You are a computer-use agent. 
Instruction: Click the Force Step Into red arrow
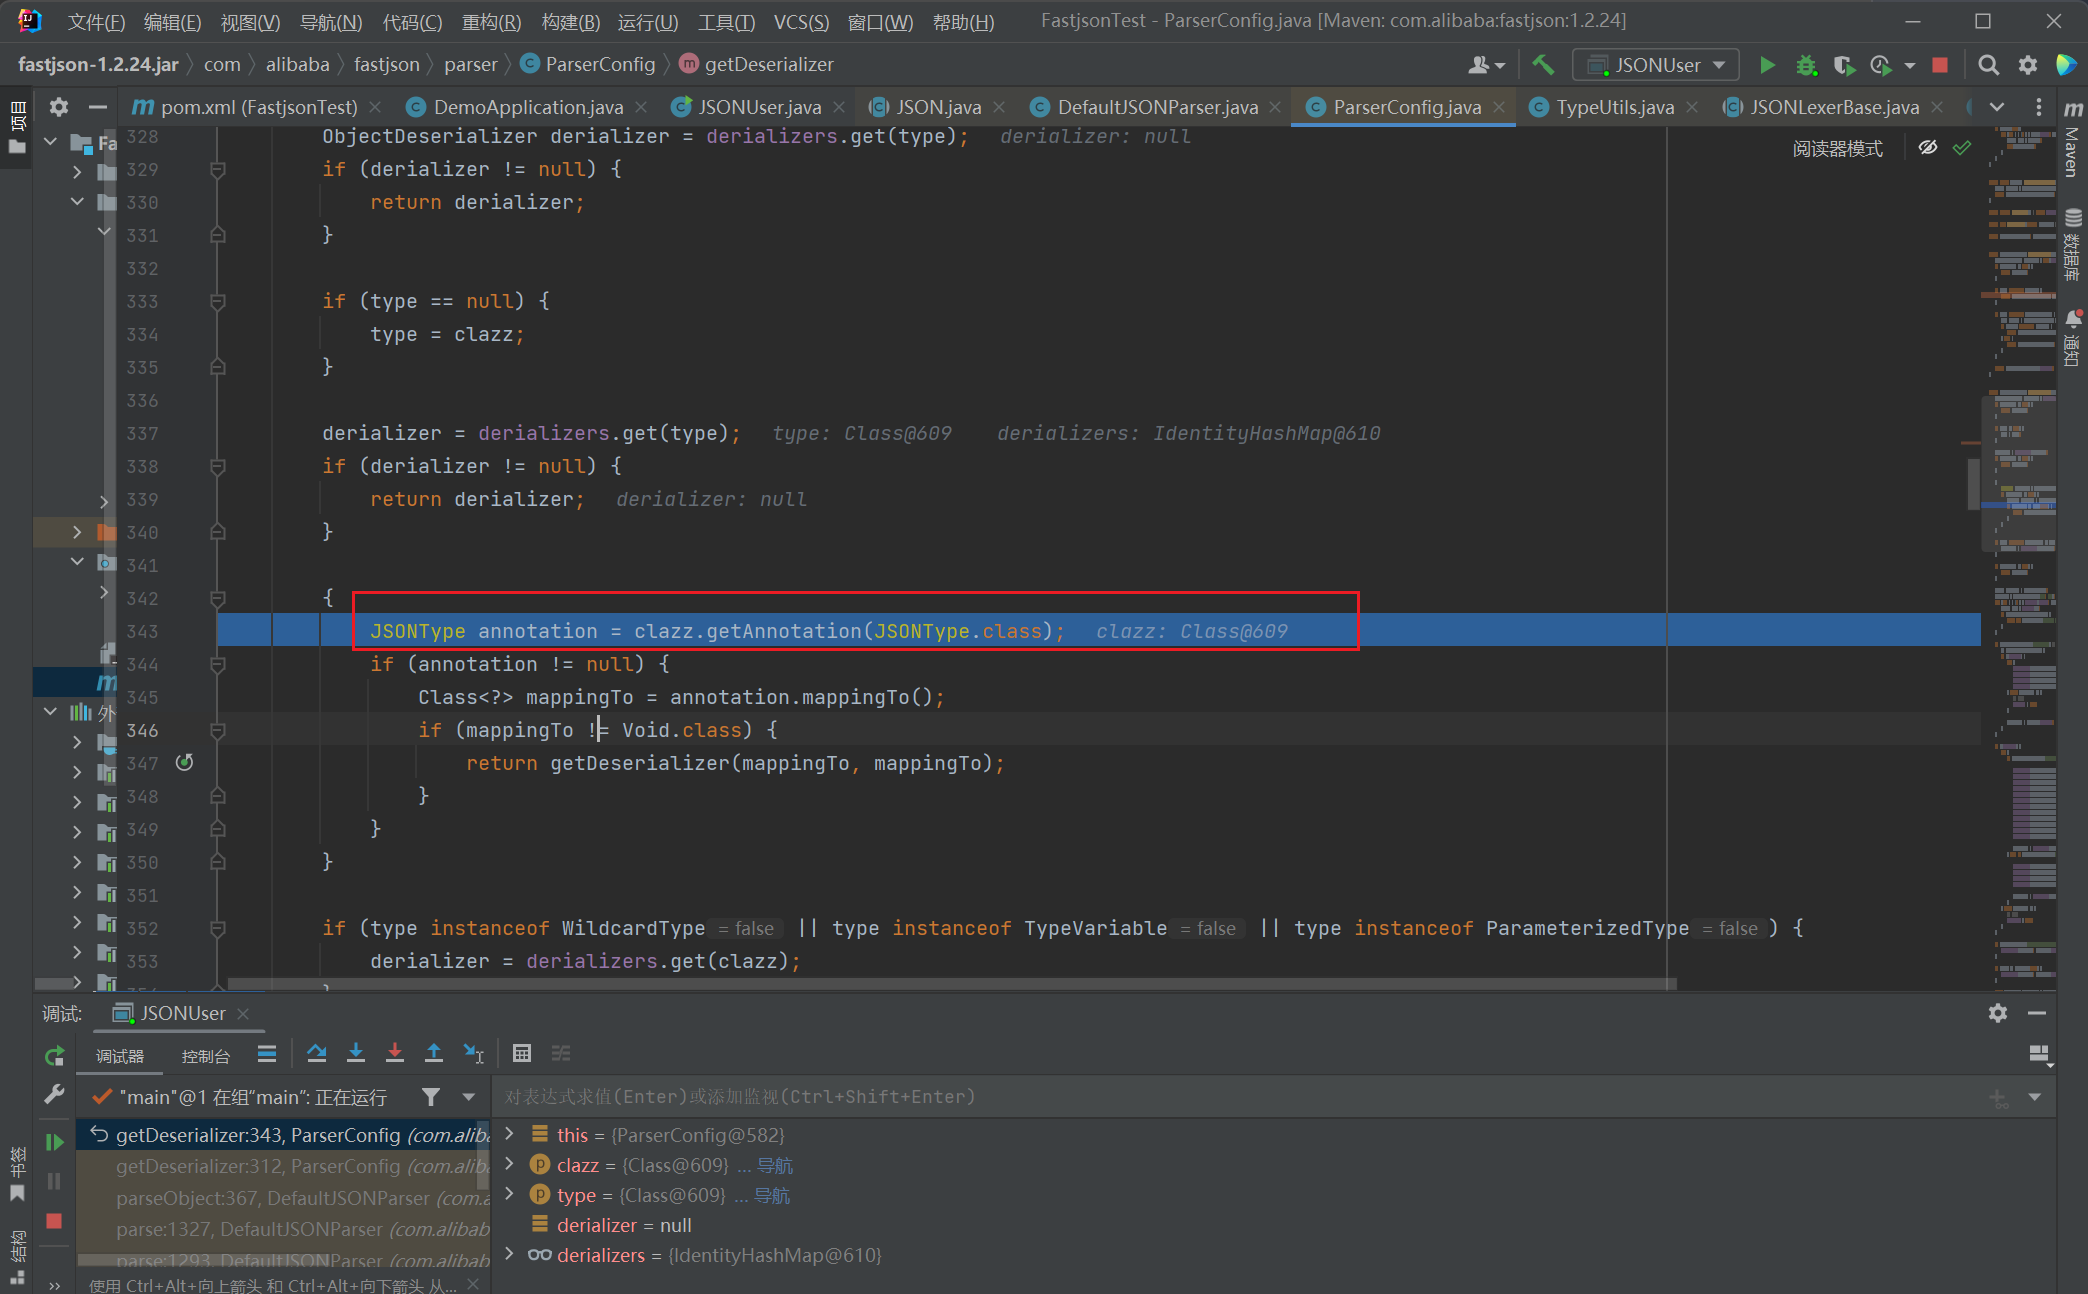tap(395, 1053)
